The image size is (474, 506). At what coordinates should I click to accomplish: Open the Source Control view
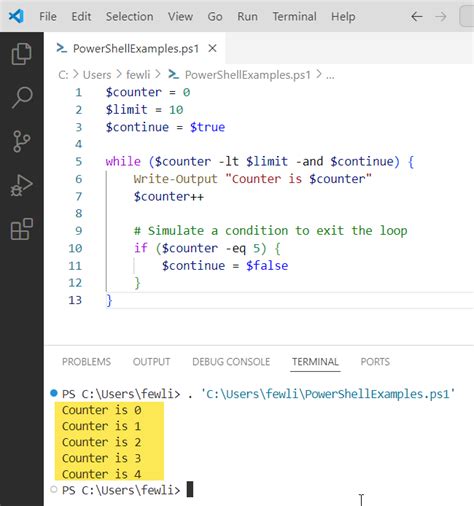22,141
